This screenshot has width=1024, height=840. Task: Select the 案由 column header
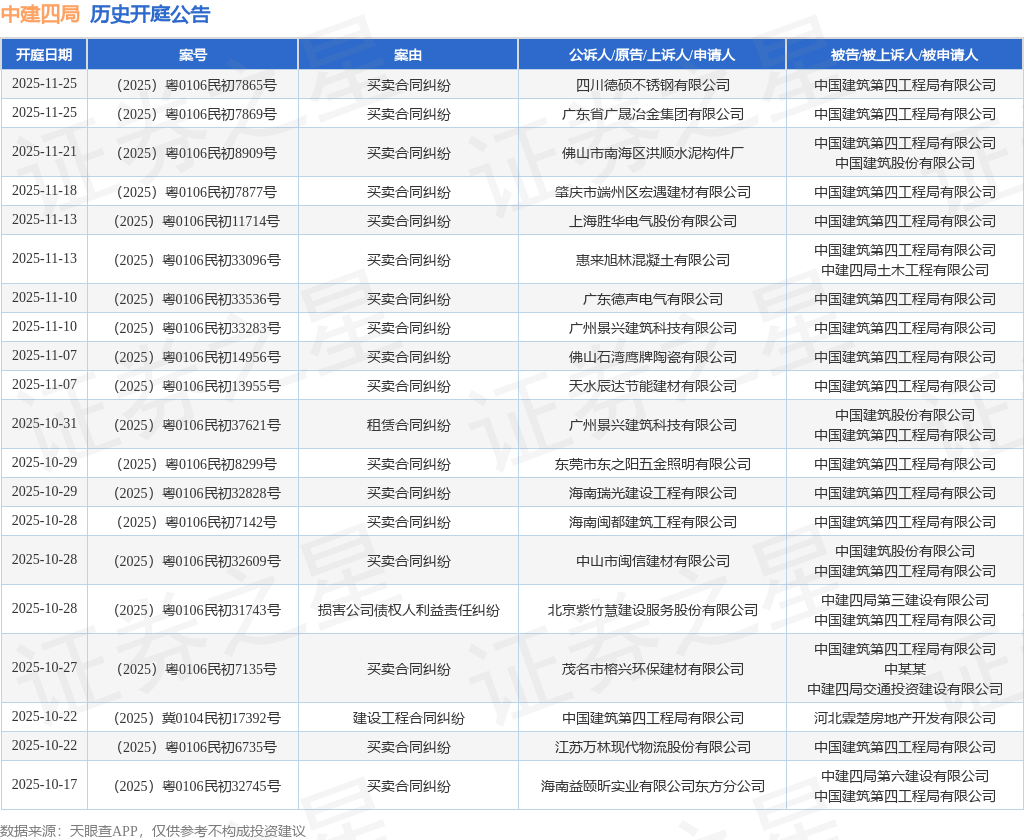click(408, 55)
